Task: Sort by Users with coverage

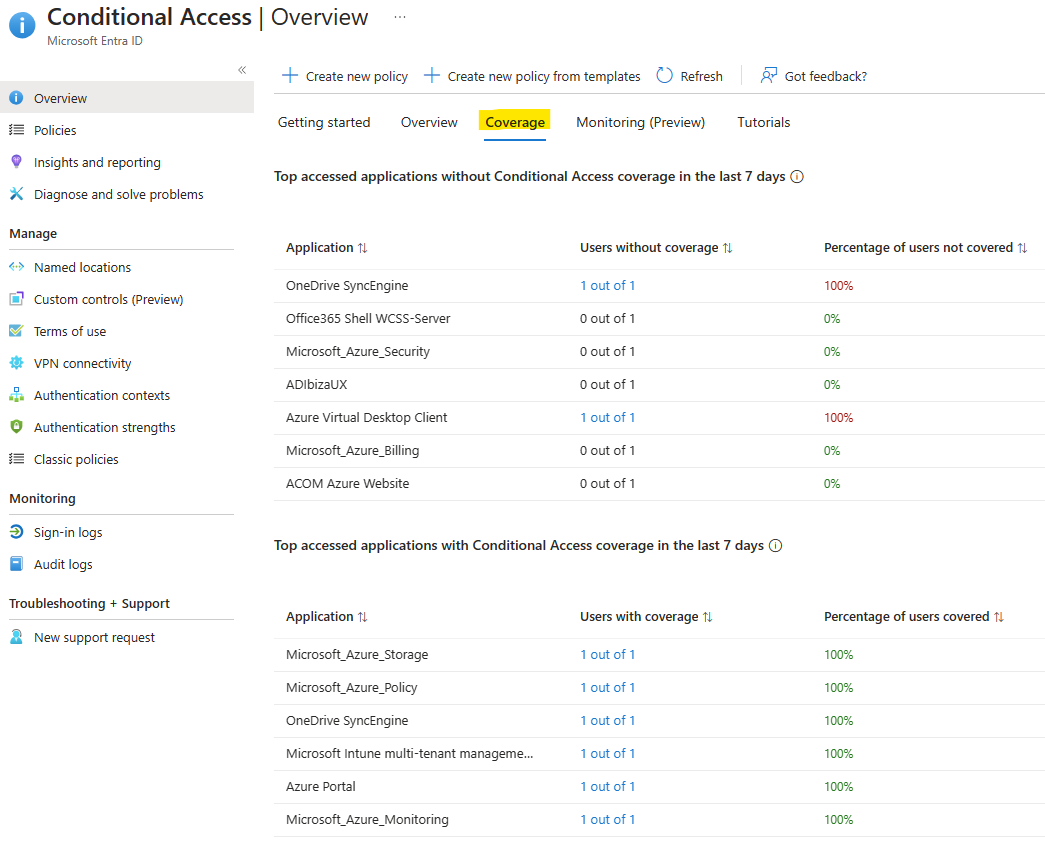Action: (646, 617)
